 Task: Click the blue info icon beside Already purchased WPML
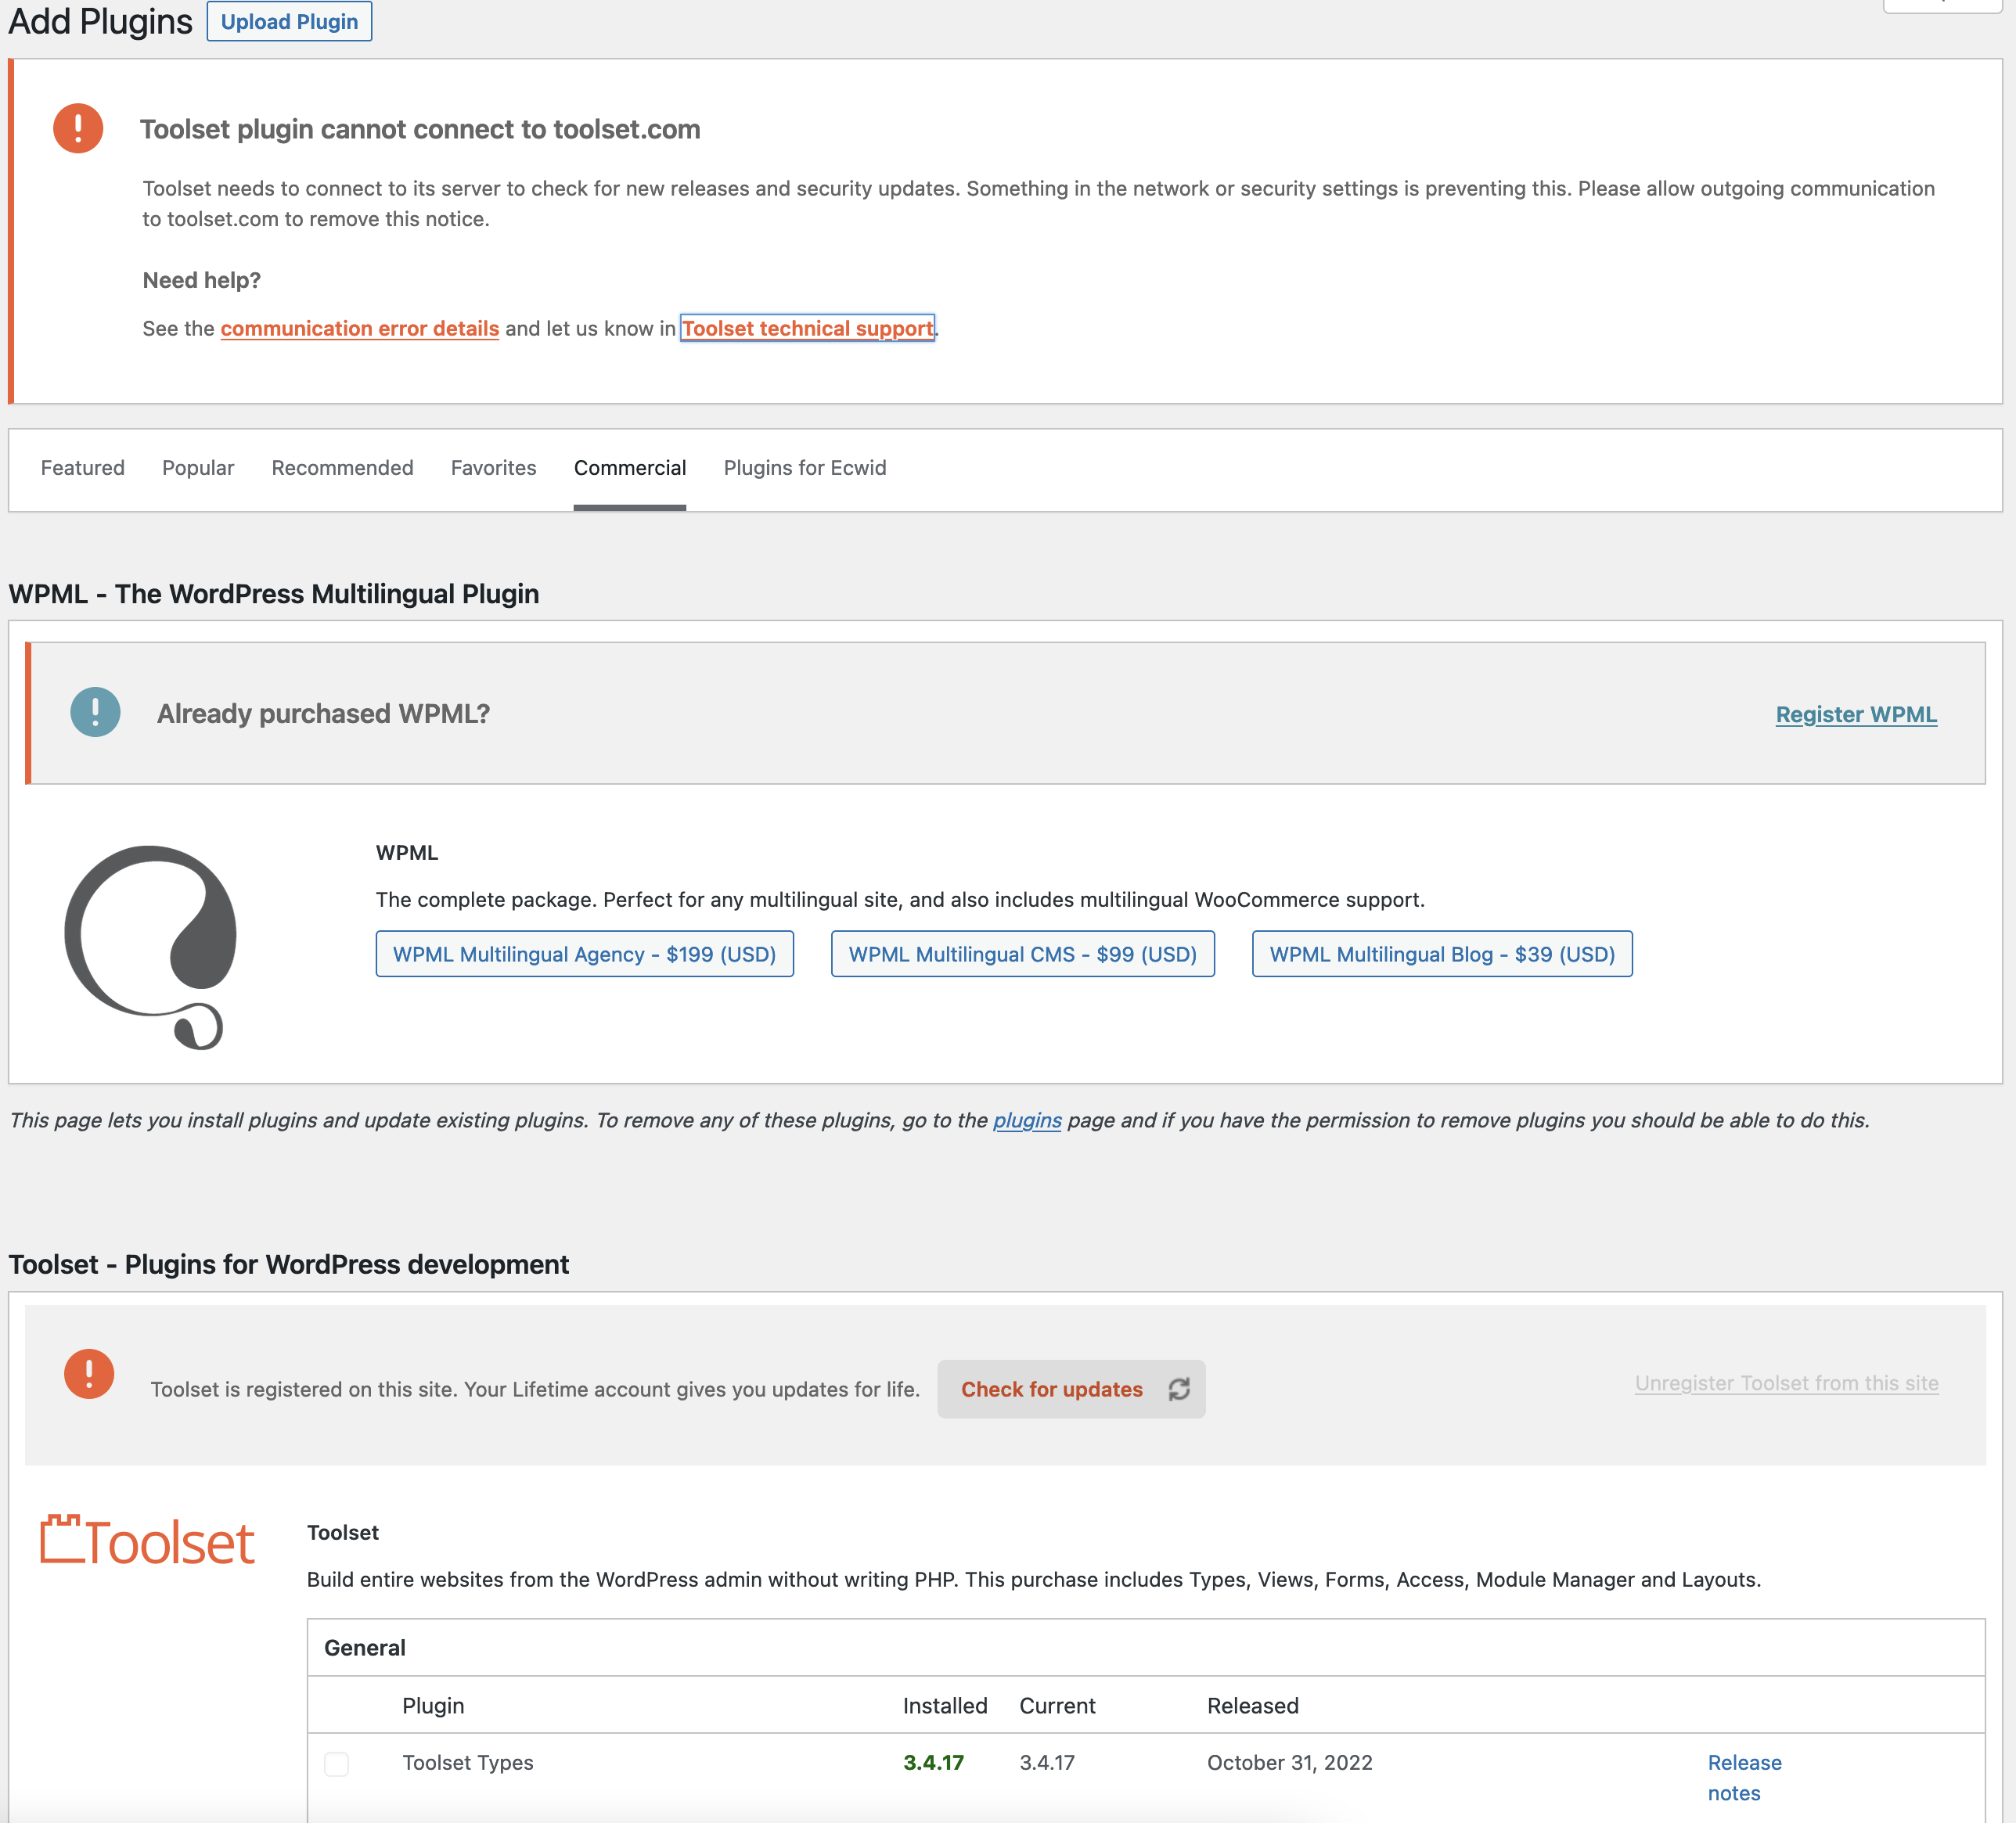[x=95, y=712]
